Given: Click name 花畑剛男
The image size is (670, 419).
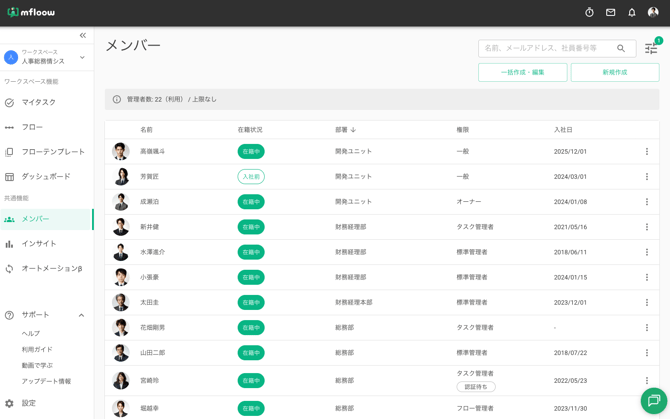Looking at the screenshot, I should [x=153, y=328].
